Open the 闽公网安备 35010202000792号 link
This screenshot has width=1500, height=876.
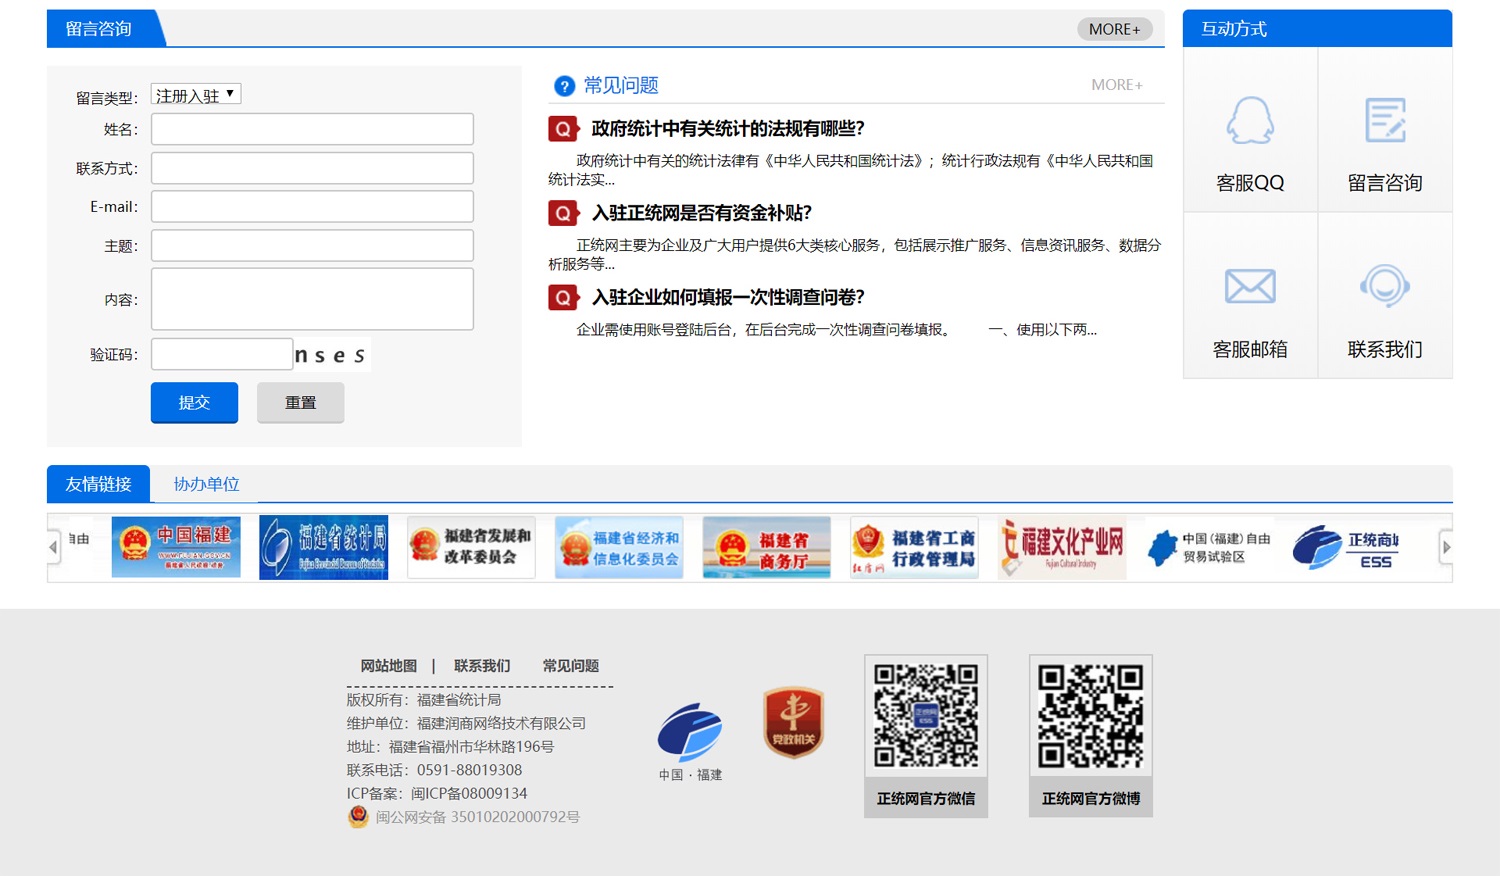click(477, 817)
